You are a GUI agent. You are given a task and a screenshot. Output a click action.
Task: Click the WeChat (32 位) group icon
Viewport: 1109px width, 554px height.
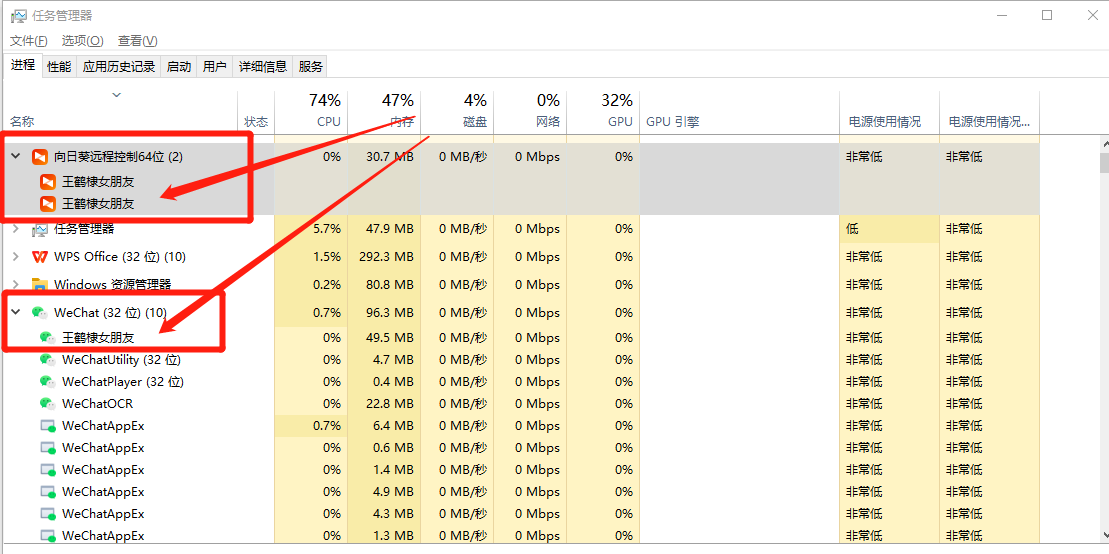(40, 313)
